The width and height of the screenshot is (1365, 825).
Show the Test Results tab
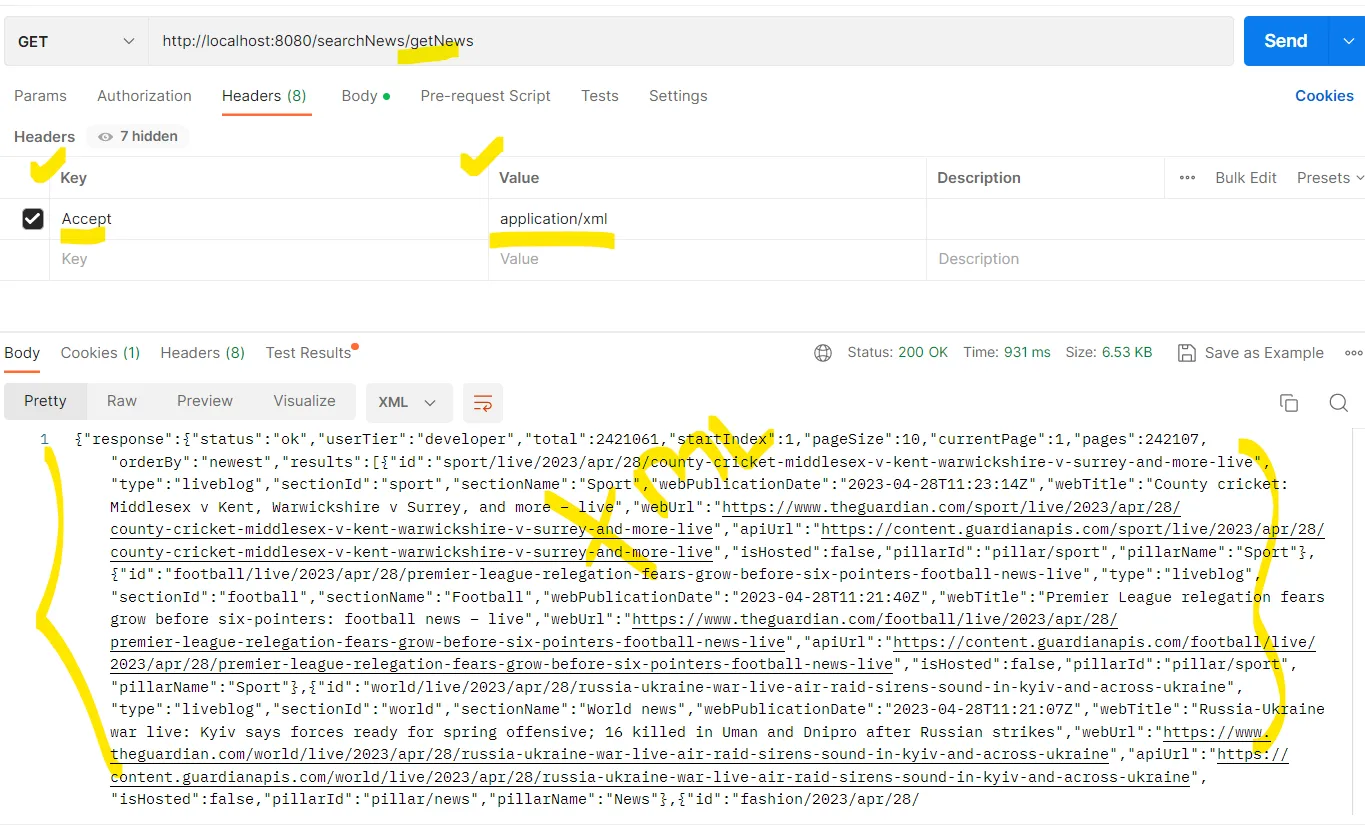pyautogui.click(x=309, y=353)
